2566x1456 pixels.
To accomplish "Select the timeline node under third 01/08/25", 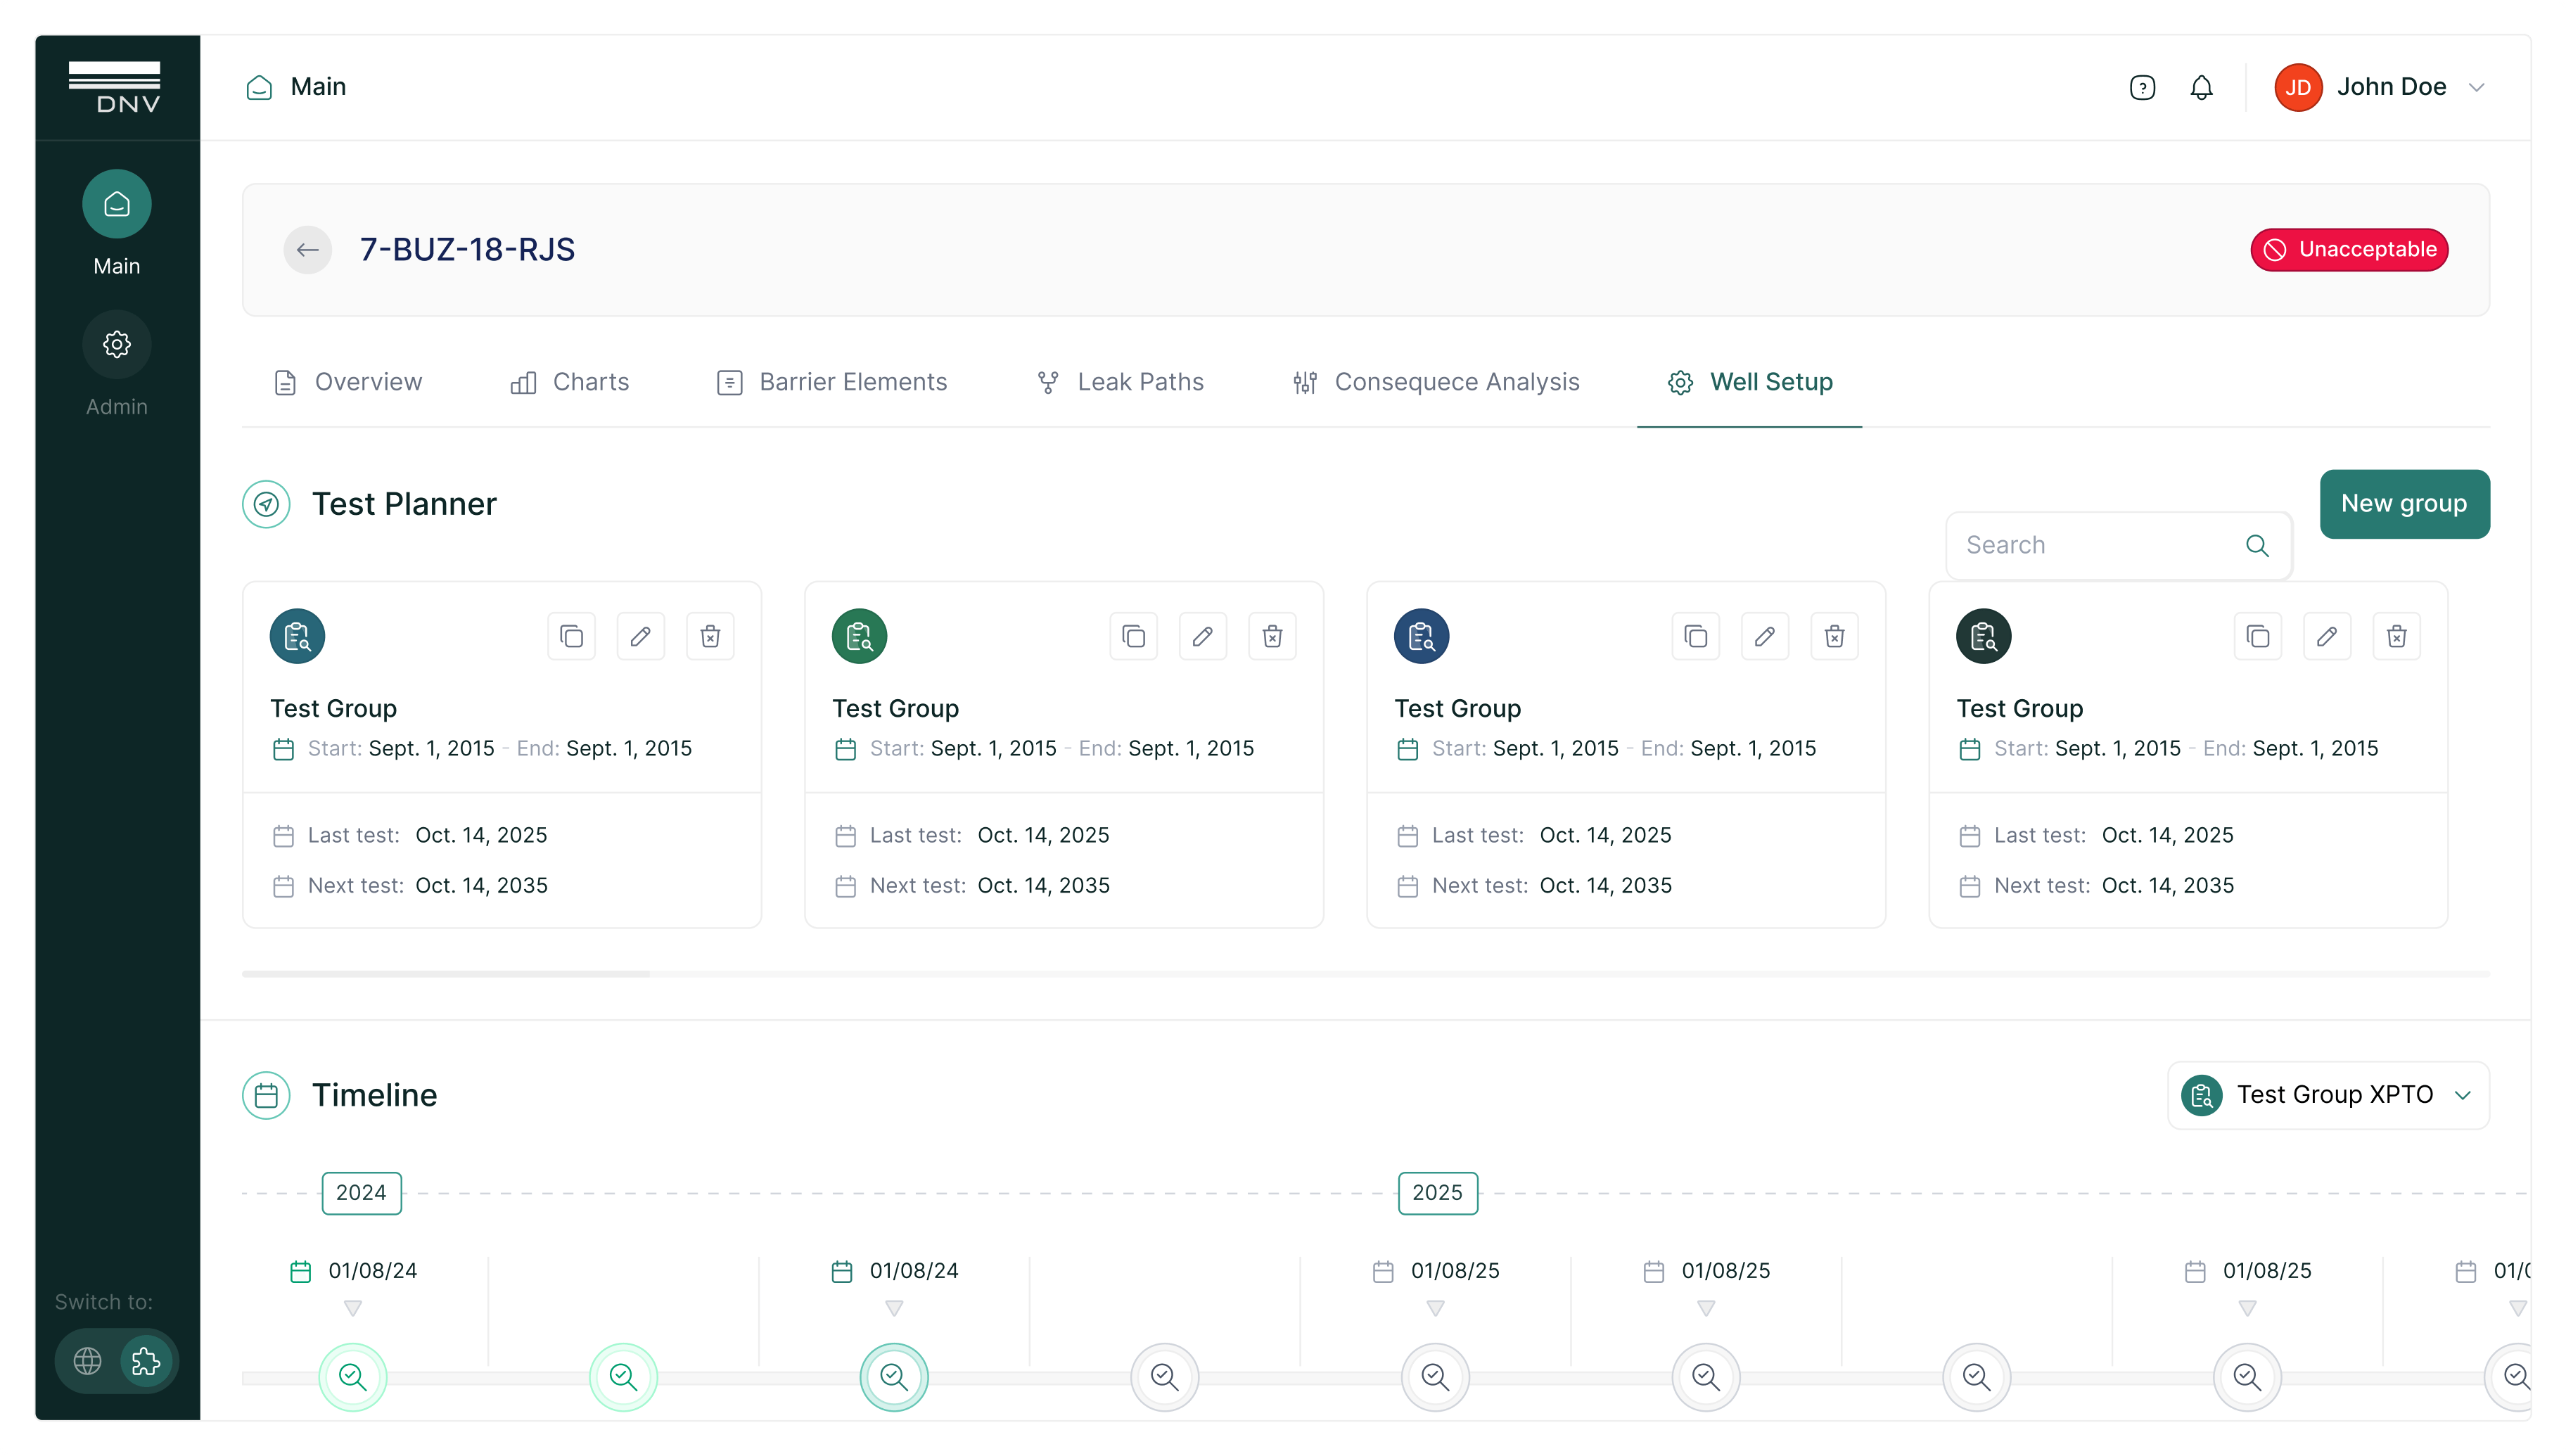I will coord(2247,1377).
